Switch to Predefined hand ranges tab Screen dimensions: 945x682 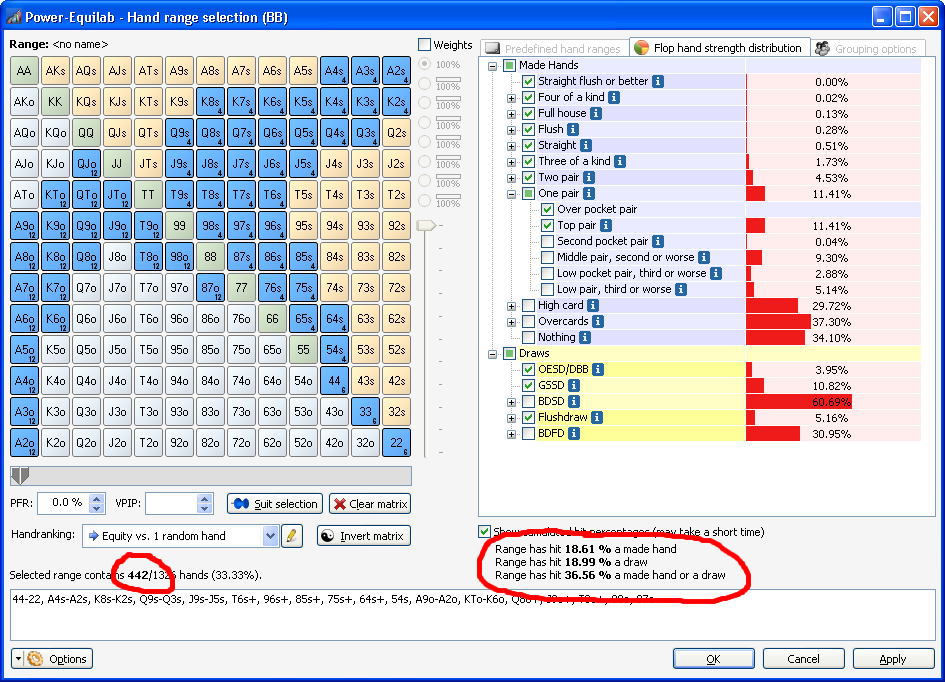coord(554,48)
